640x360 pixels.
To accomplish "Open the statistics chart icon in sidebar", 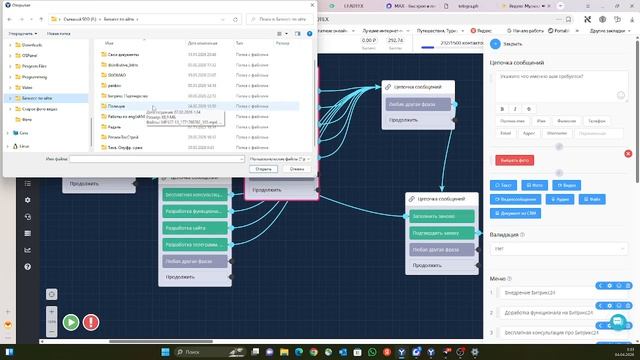I will 27,250.
